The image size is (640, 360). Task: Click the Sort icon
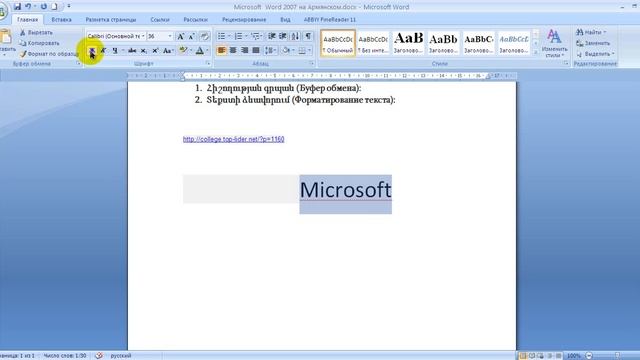pos(295,36)
